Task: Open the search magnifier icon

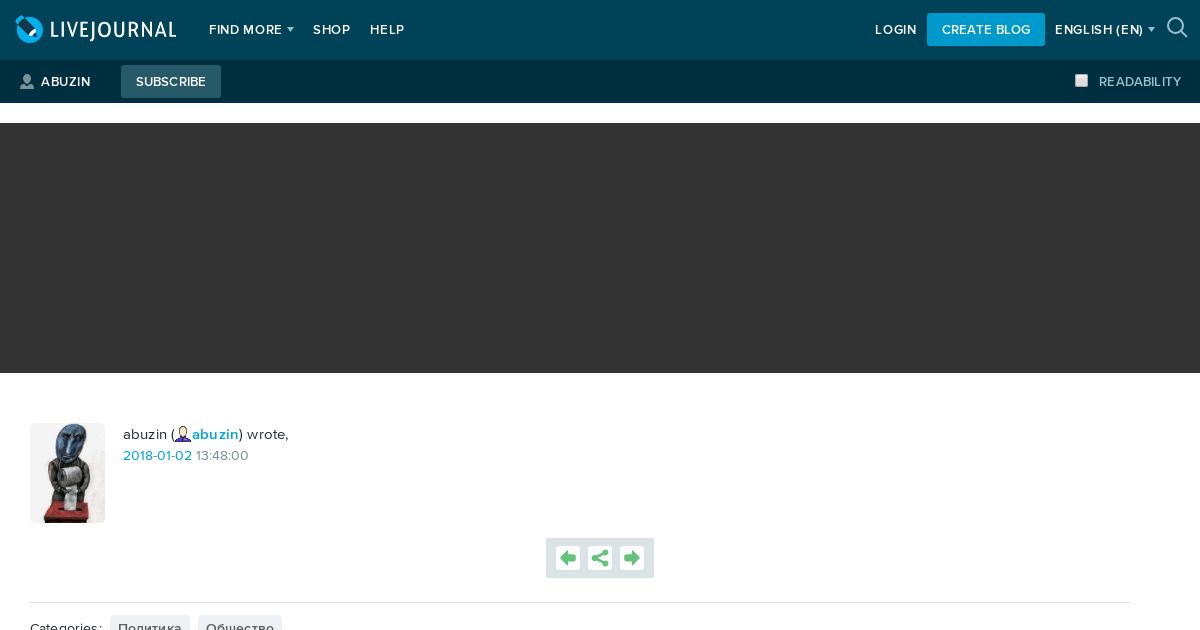Action: click(1177, 28)
